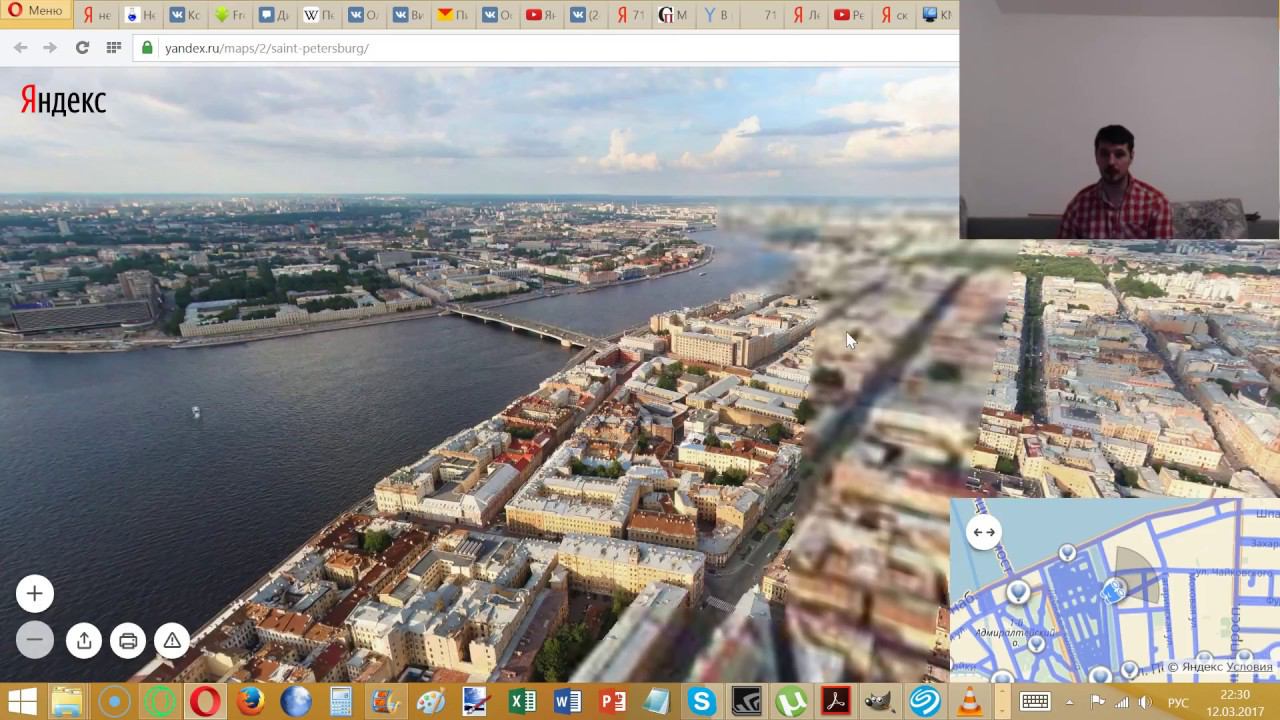This screenshot has height=720, width=1280.
Task: Show hidden system tray icons
Action: point(1069,702)
